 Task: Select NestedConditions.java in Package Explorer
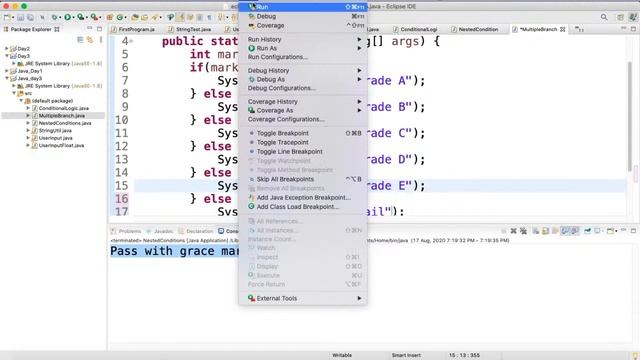65,123
